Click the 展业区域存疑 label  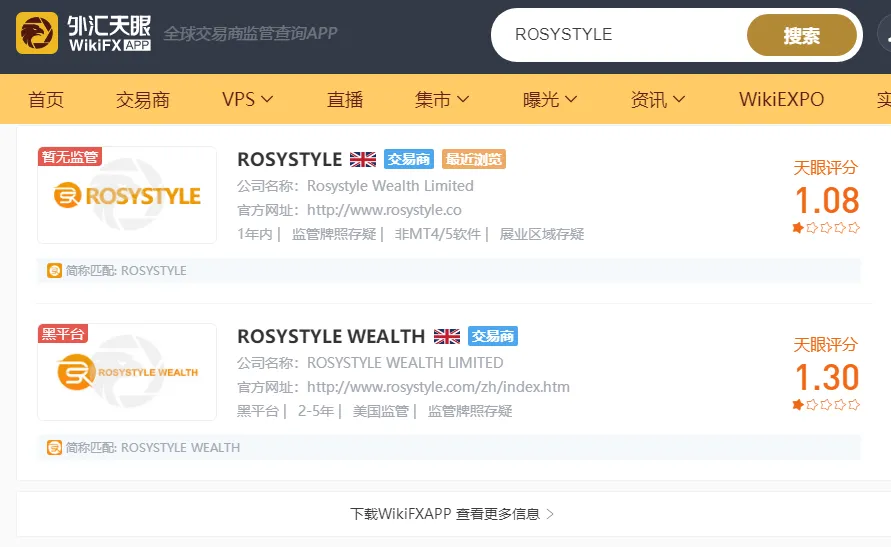click(x=542, y=234)
